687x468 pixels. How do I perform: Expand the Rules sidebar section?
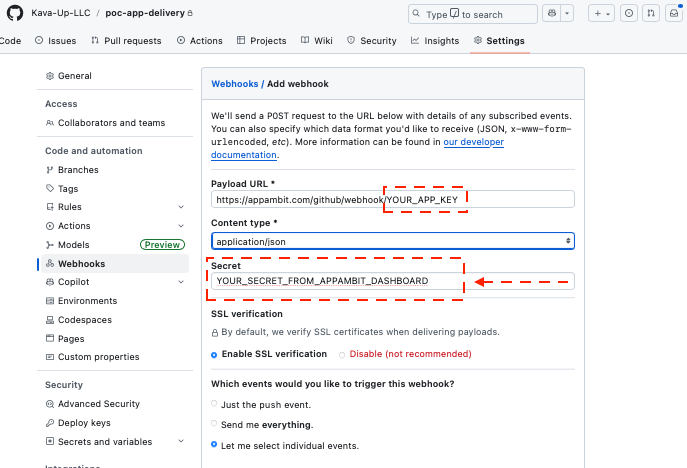[181, 207]
